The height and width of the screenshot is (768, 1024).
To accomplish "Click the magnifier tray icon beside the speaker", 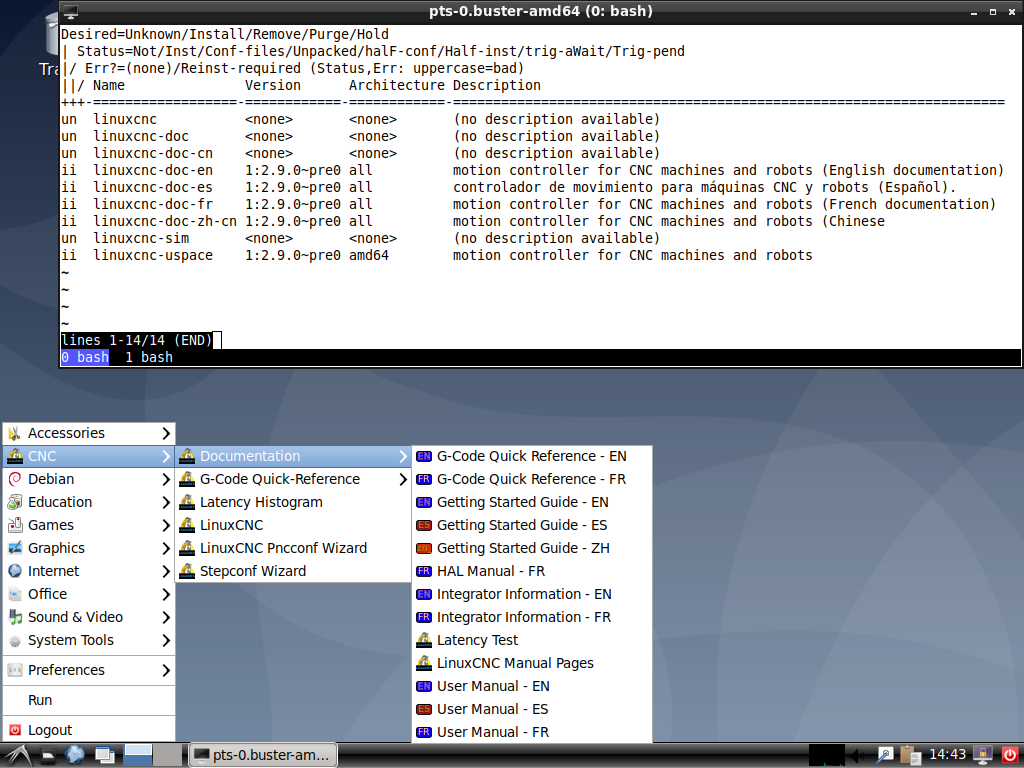I will tap(885, 756).
